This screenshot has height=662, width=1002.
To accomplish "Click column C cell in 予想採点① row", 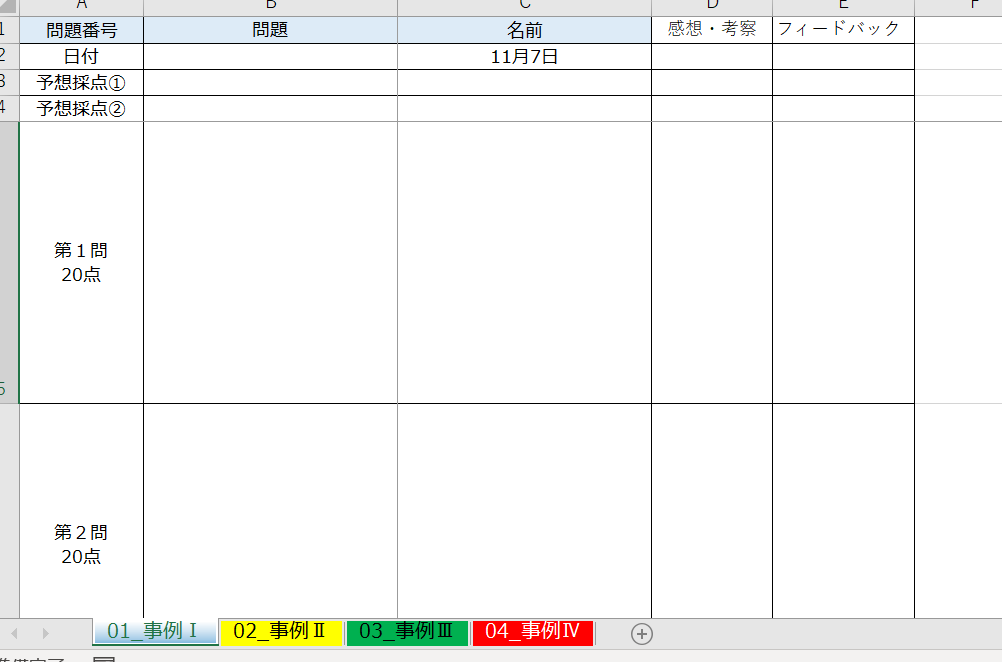I will [x=524, y=82].
